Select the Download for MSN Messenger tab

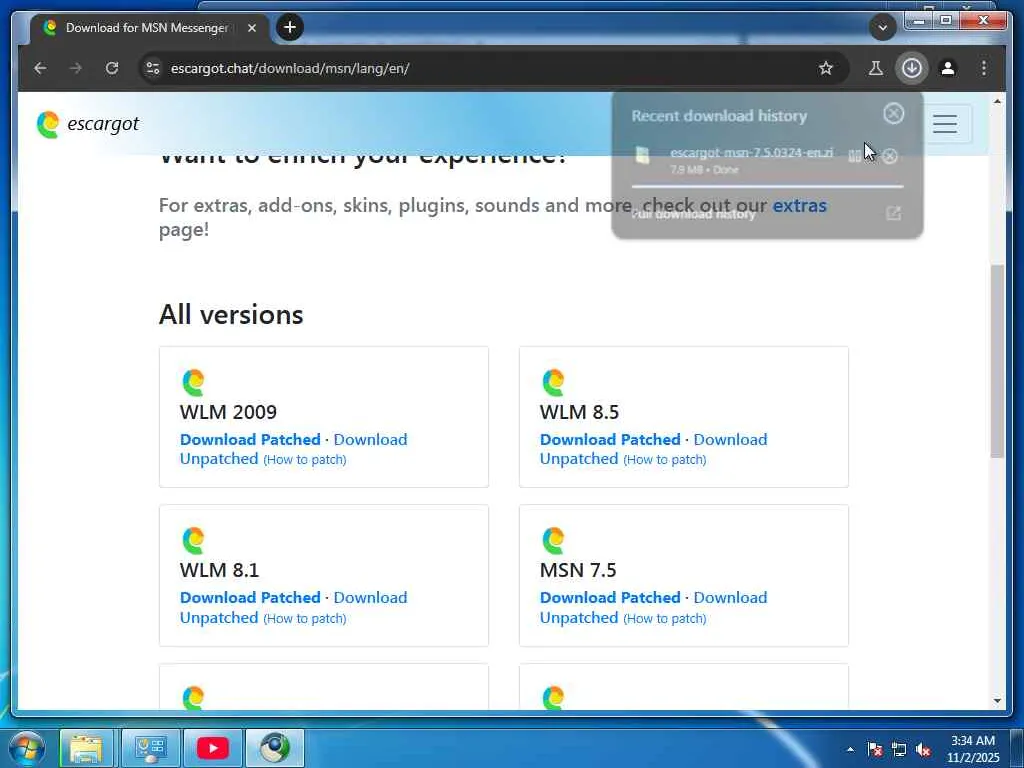(x=149, y=28)
